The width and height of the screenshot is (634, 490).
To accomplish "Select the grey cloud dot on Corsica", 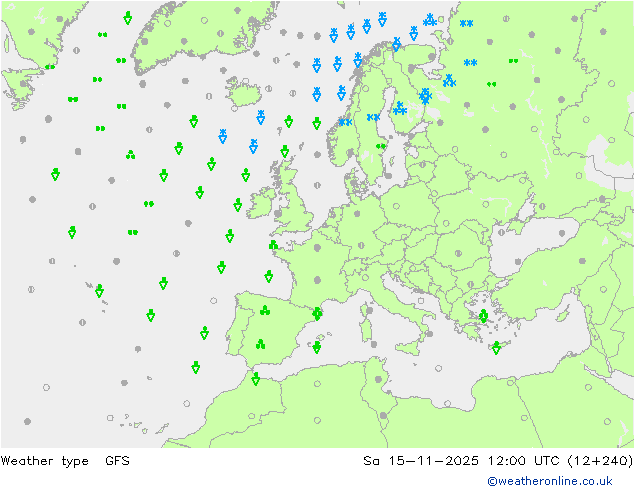I will coord(369,310).
